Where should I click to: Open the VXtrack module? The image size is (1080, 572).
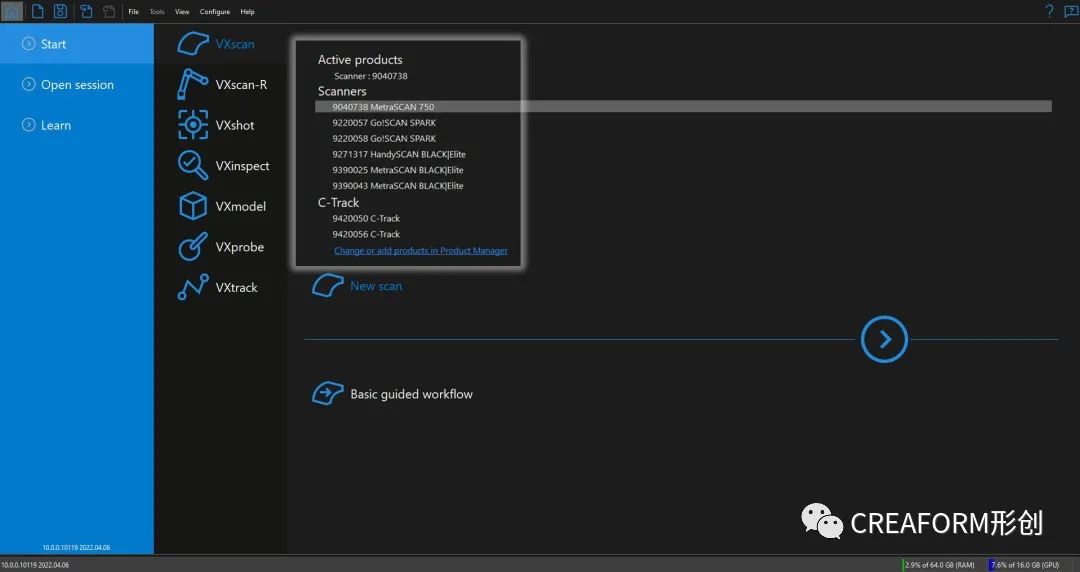pyautogui.click(x=192, y=287)
